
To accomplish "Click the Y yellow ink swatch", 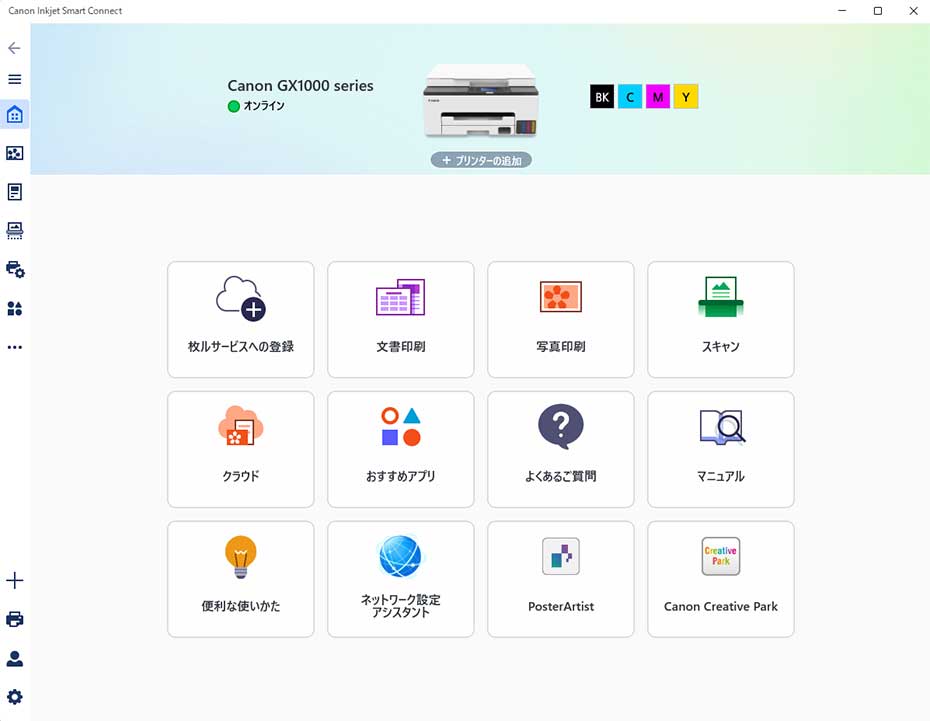I will click(x=686, y=97).
